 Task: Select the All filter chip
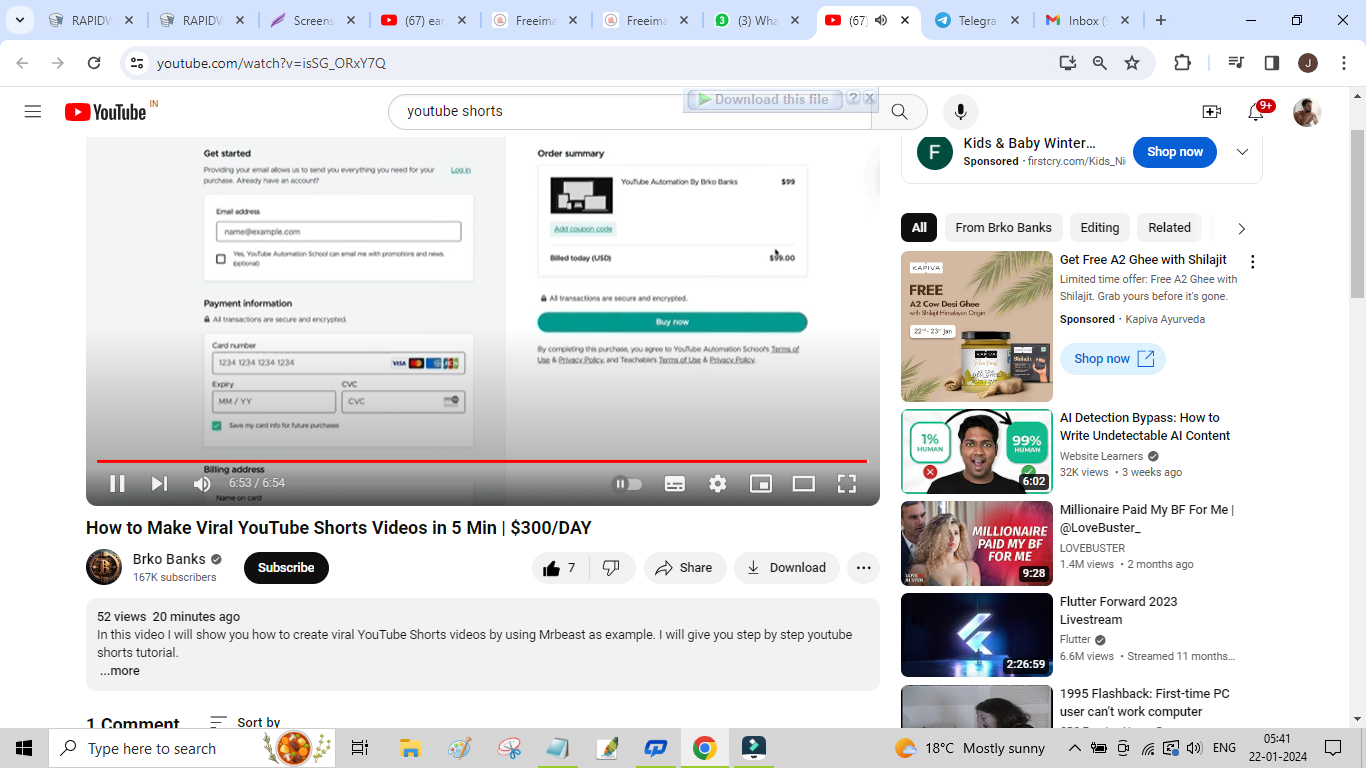click(919, 228)
